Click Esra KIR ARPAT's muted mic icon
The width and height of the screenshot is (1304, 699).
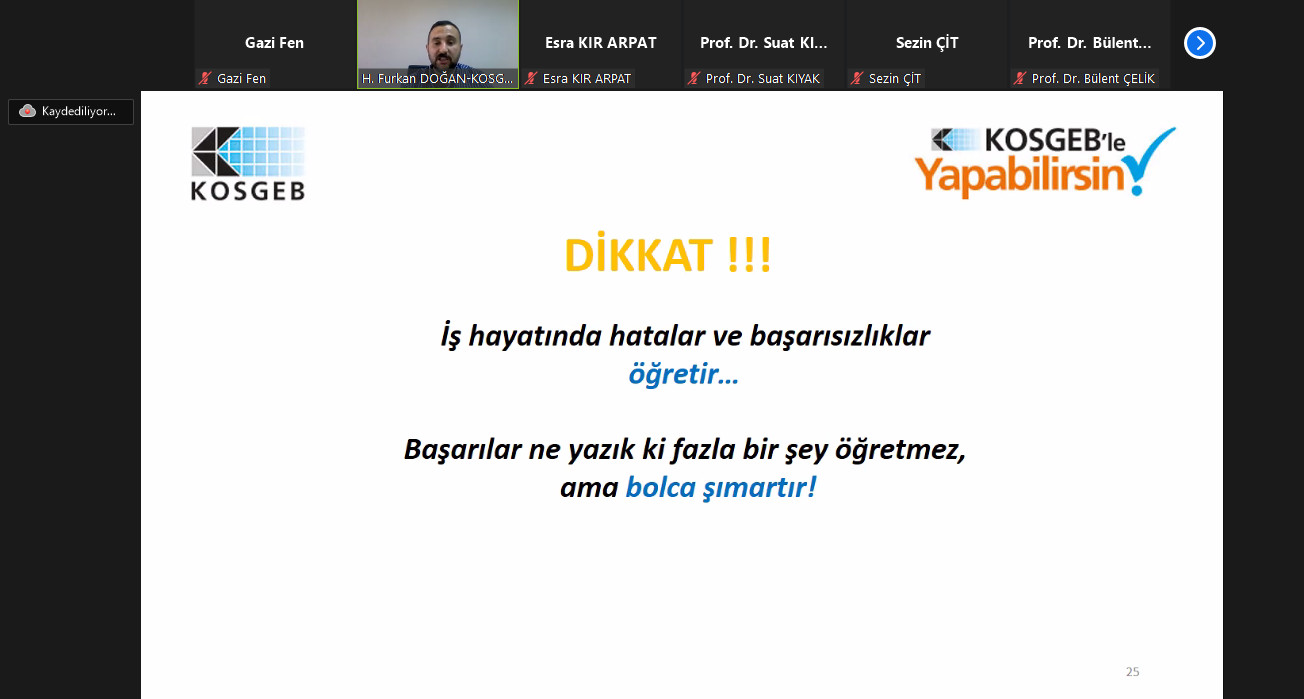click(x=531, y=78)
